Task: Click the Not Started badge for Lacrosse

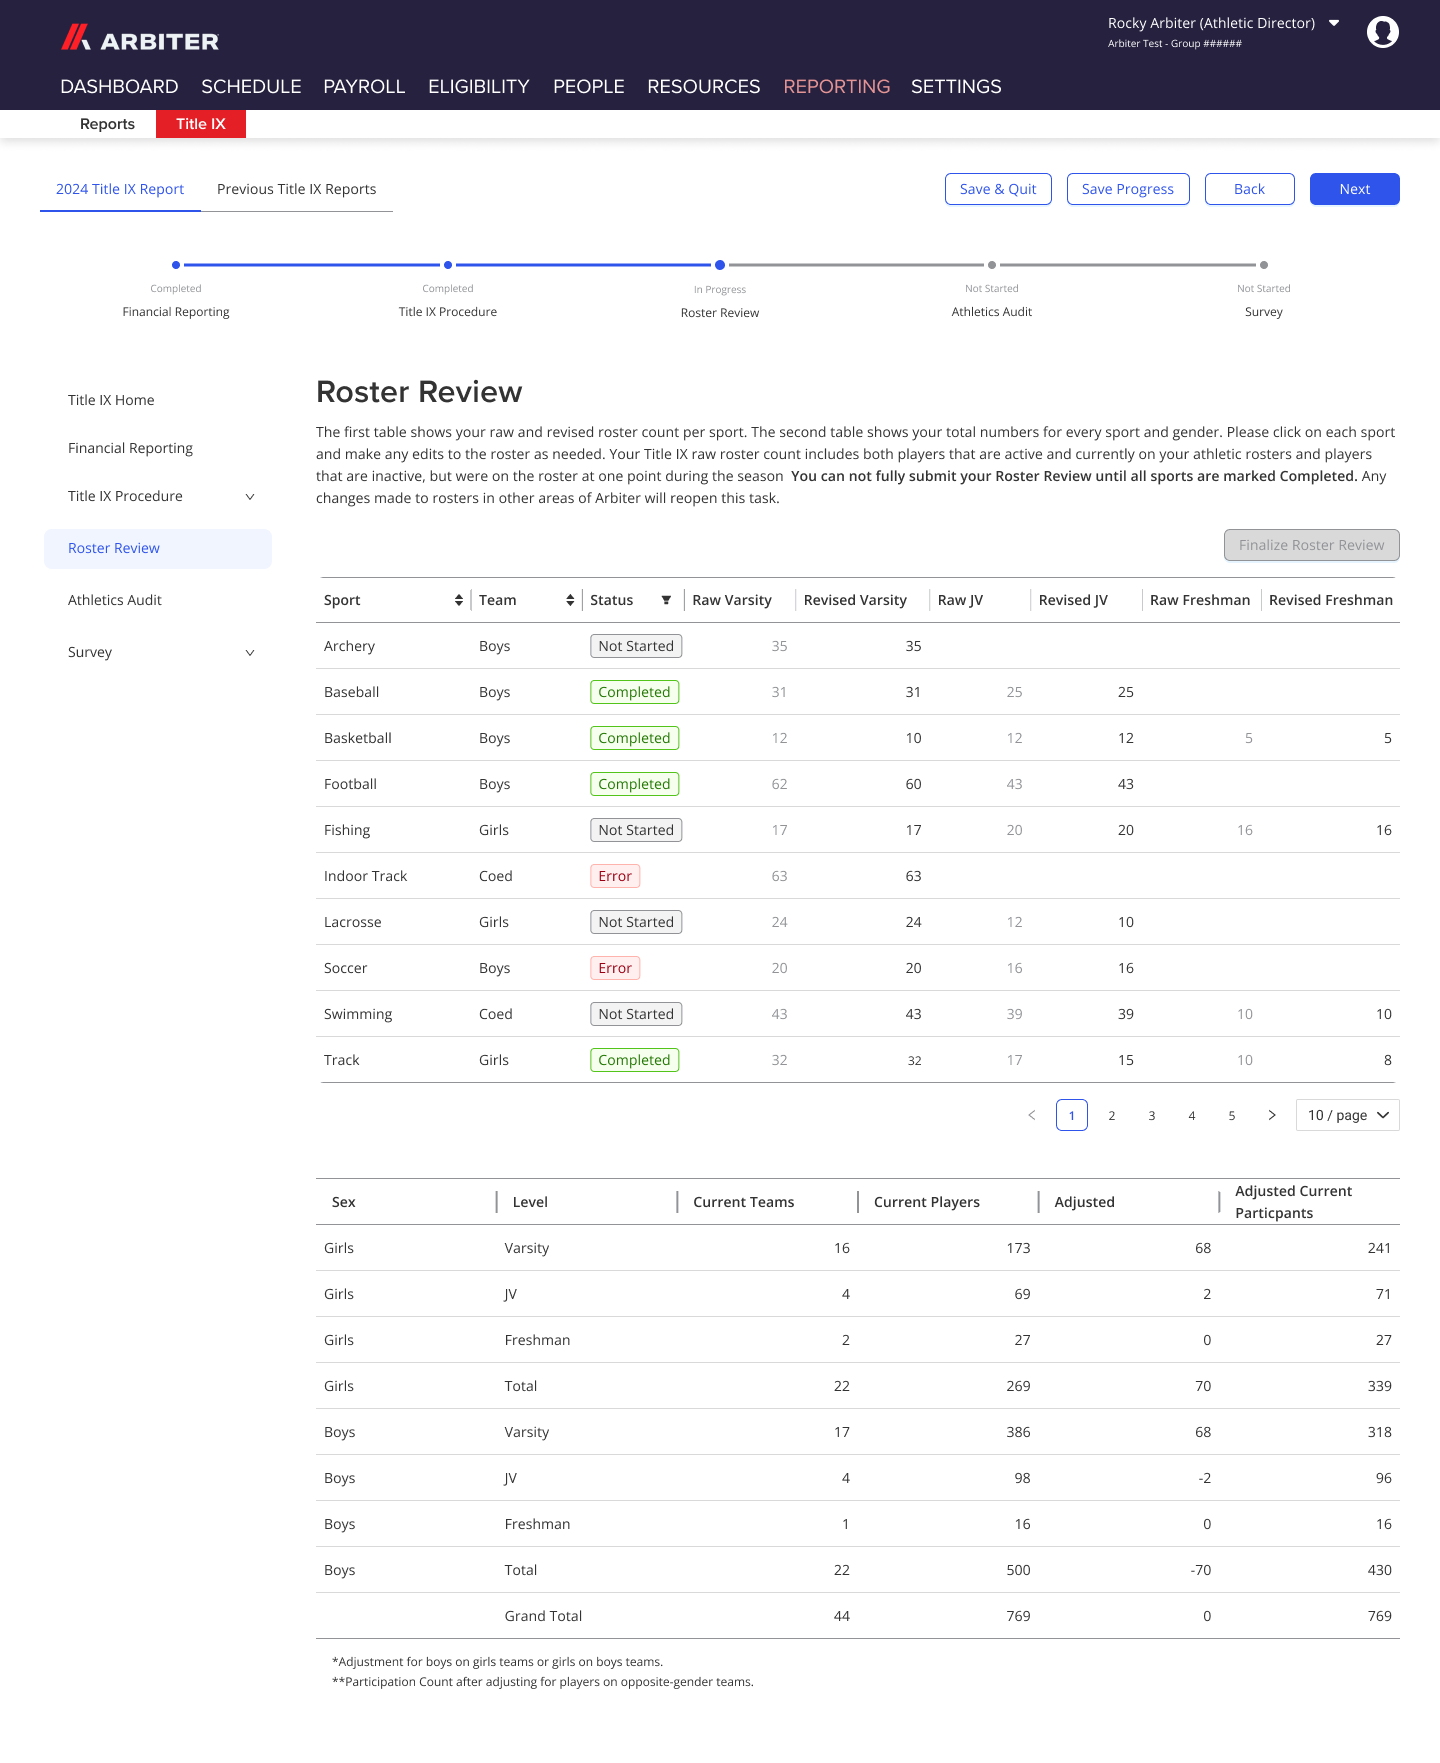Action: (636, 922)
